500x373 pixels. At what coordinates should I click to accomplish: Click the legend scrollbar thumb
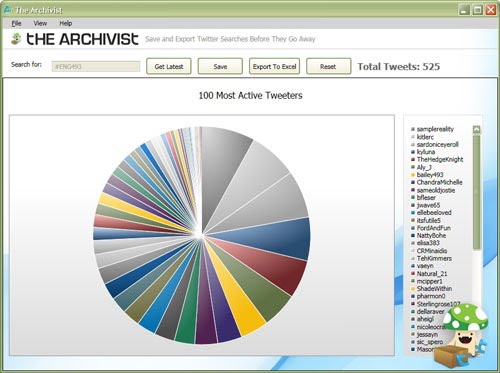click(x=477, y=192)
